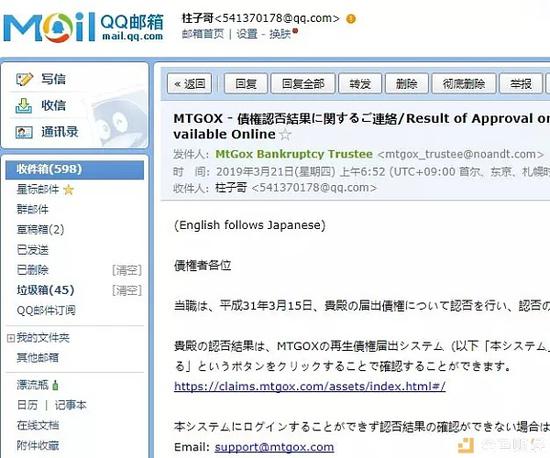This screenshot has width=550, height=458.
Task: Click recipient name 柱子哥 in the 收件人 field
Action: click(231, 188)
